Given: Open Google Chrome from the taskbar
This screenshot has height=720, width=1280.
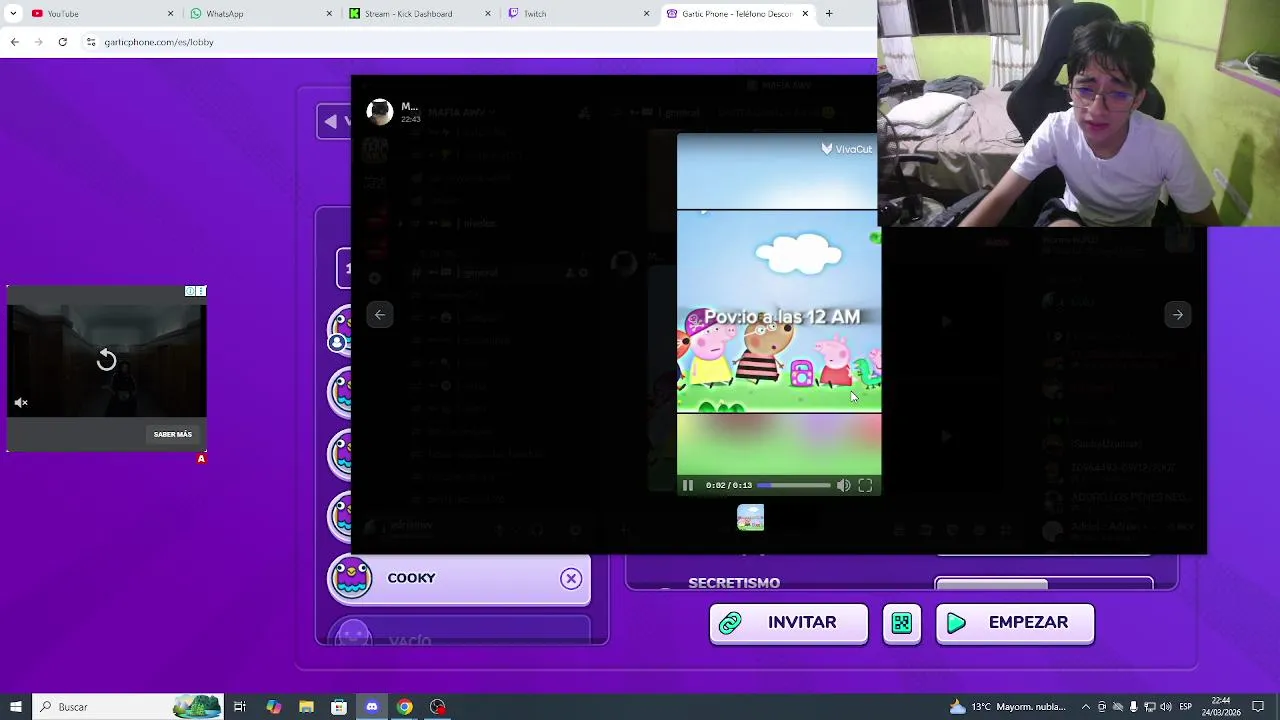Looking at the screenshot, I should (404, 707).
